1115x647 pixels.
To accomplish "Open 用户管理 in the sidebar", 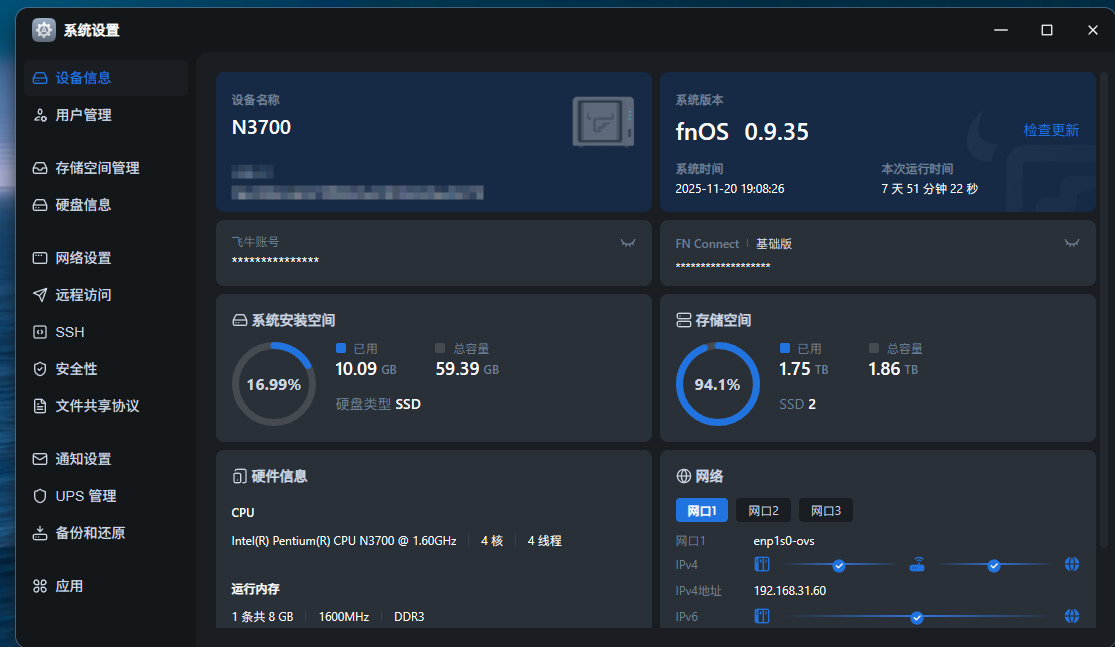I will point(83,115).
